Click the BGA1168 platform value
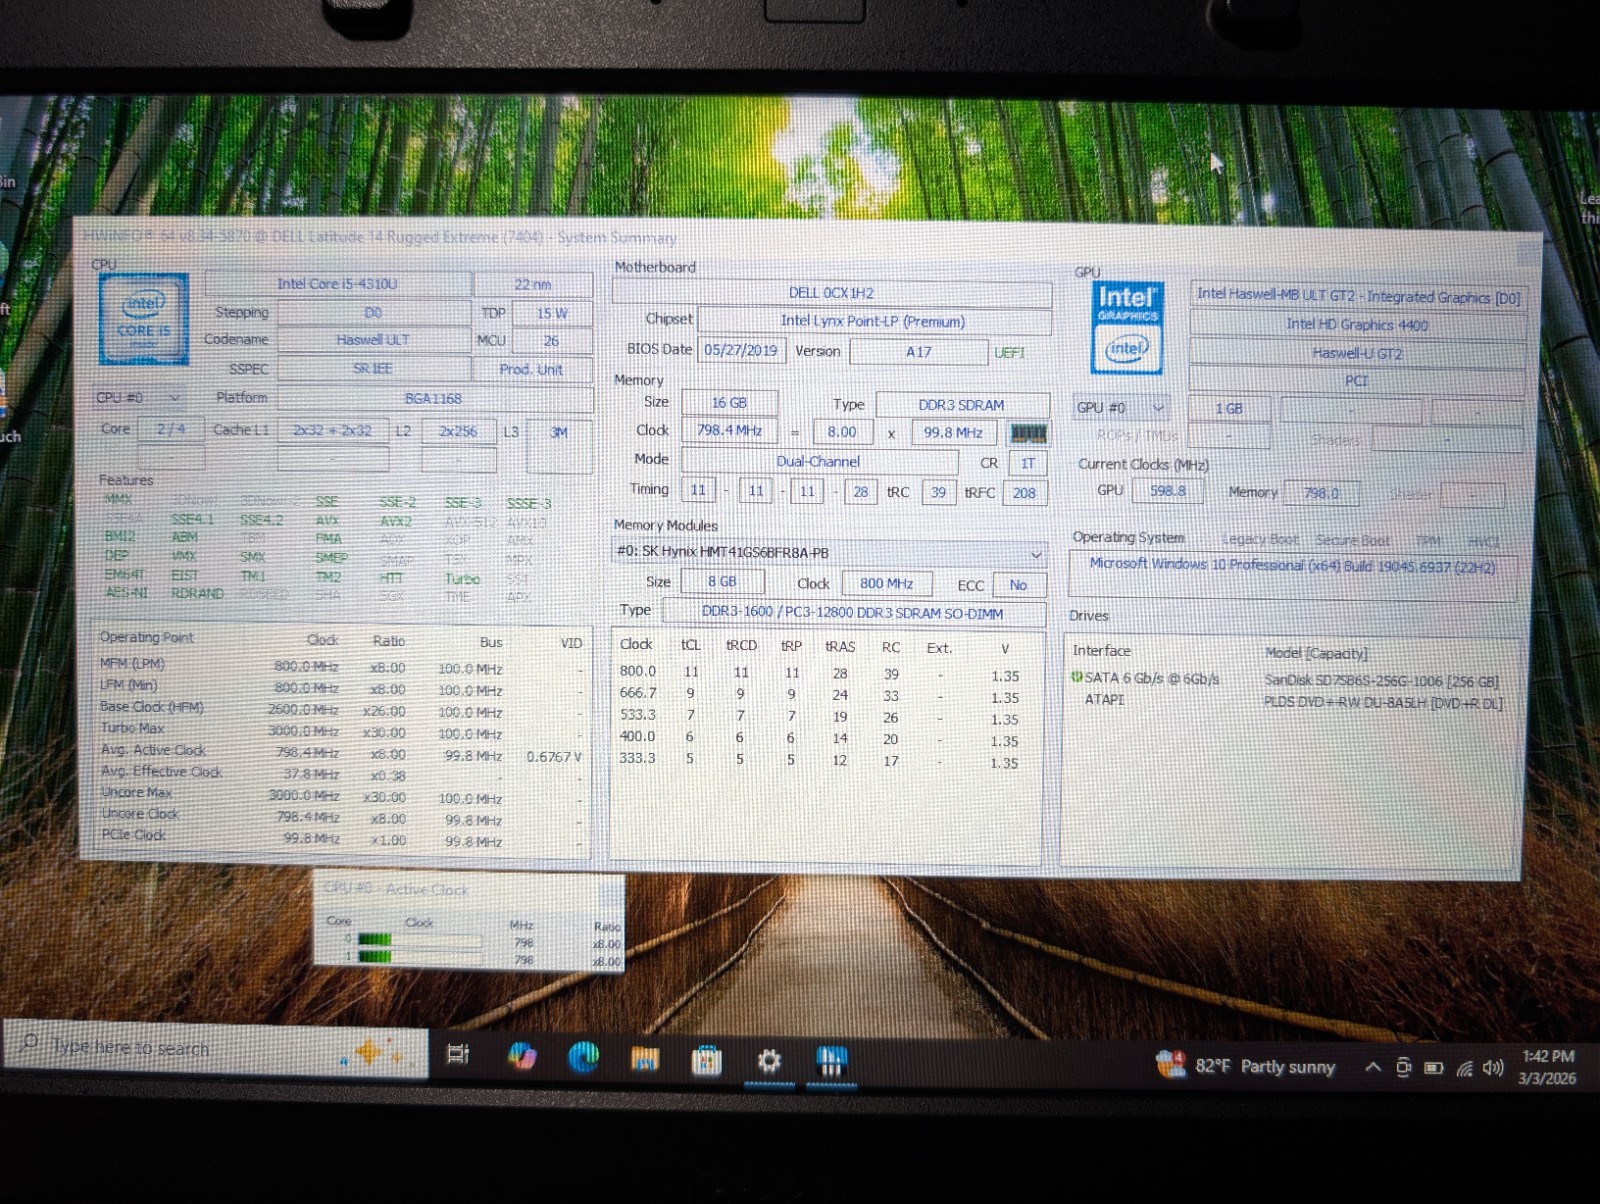 point(434,398)
